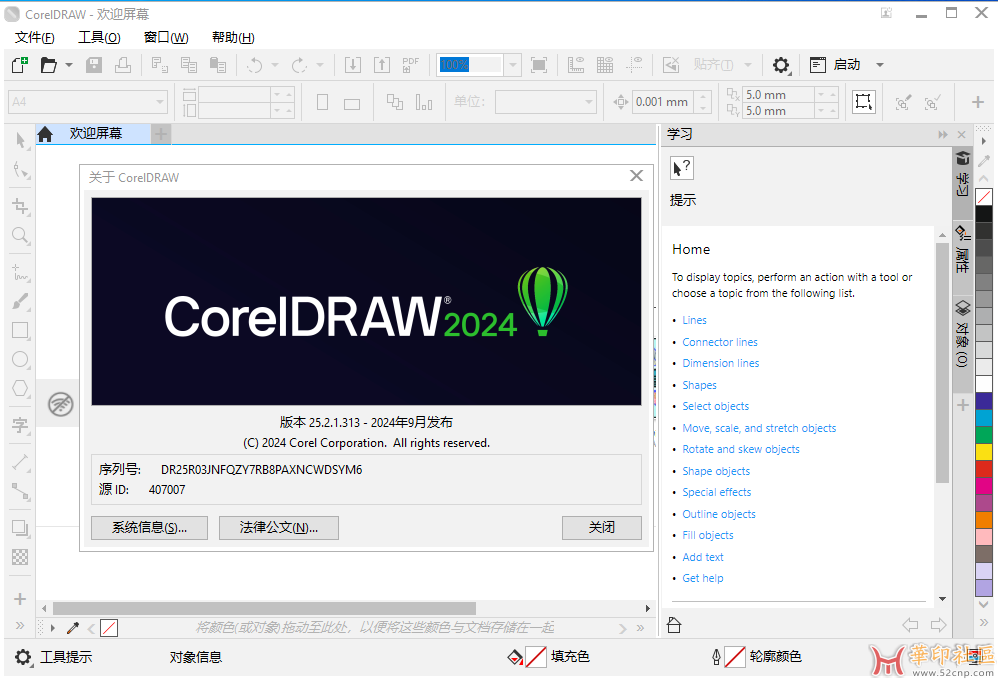
Task: Click the Learn panel vertical scrollbar
Action: pyautogui.click(x=942, y=362)
